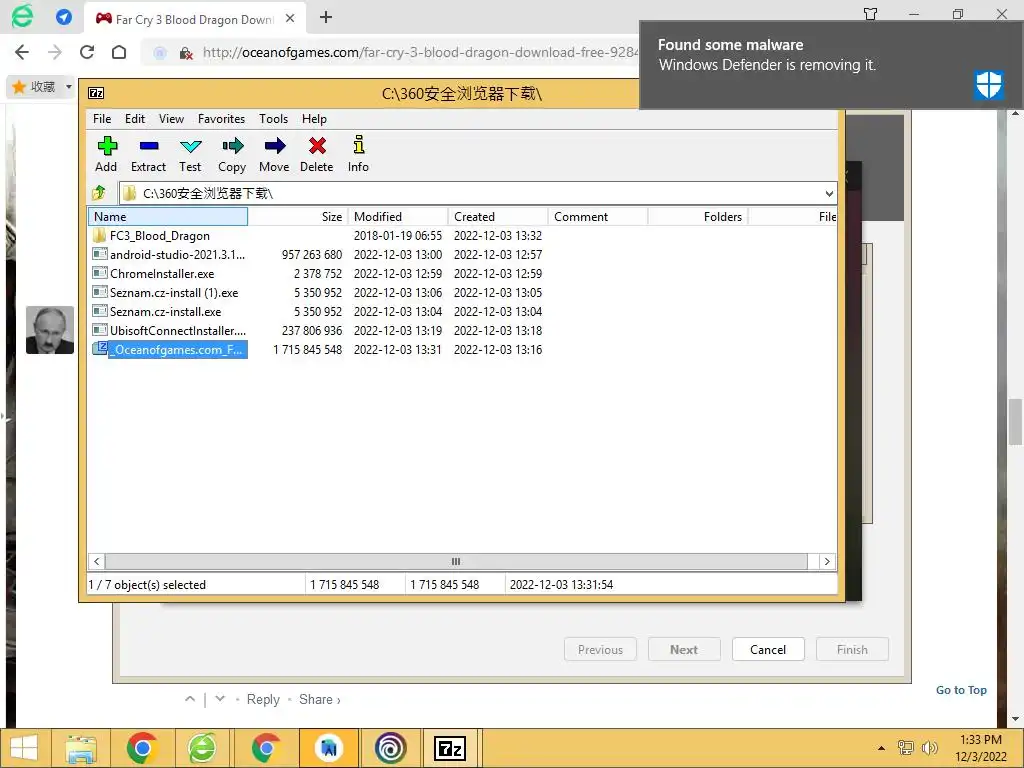Viewport: 1024px width, 768px height.
Task: Show hidden system tray icons
Action: (x=882, y=748)
